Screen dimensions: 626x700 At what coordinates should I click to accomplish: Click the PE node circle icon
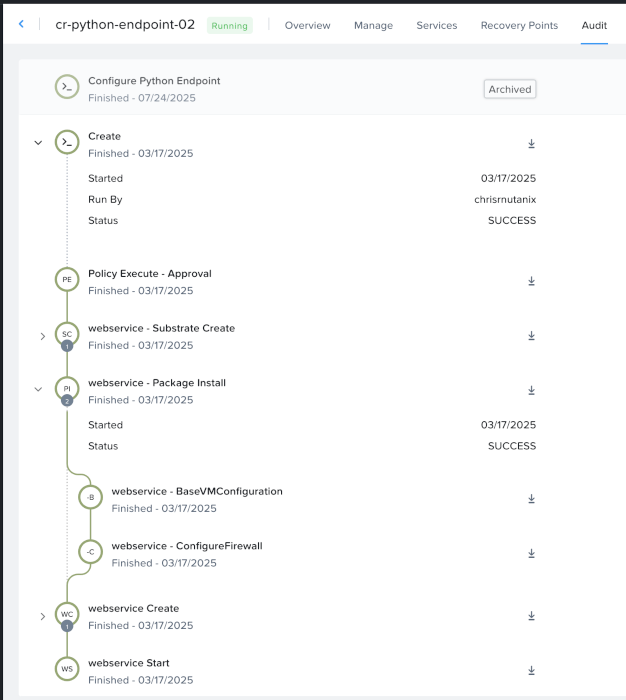tap(67, 281)
